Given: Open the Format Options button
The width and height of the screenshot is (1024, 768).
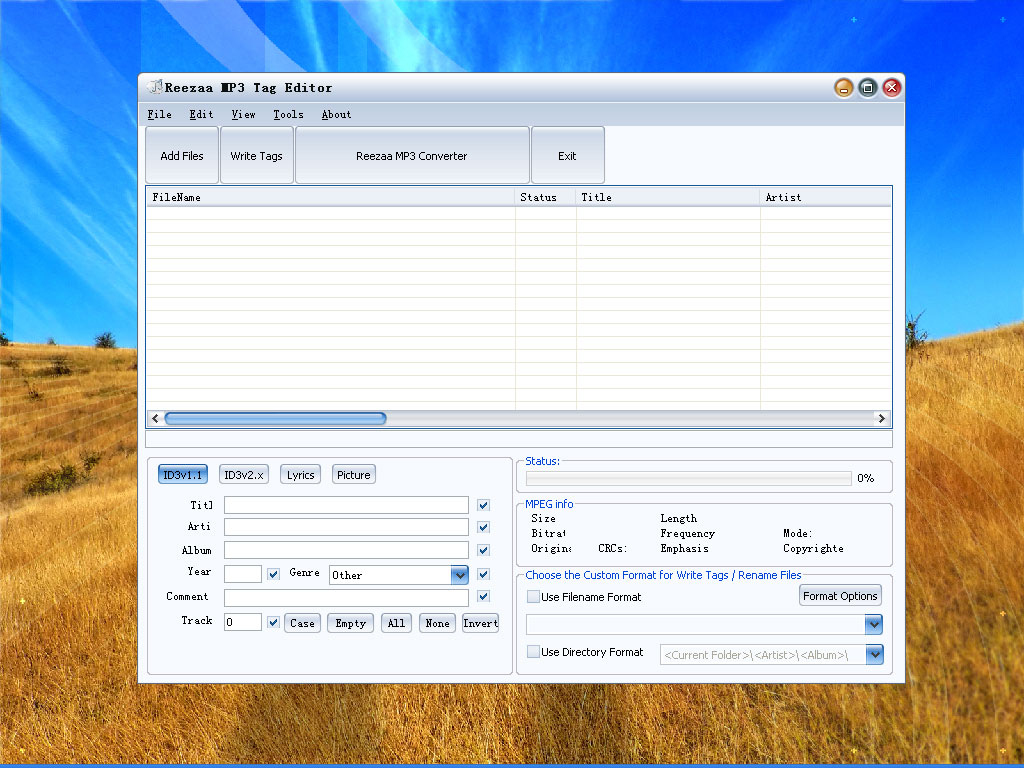Looking at the screenshot, I should coord(840,596).
